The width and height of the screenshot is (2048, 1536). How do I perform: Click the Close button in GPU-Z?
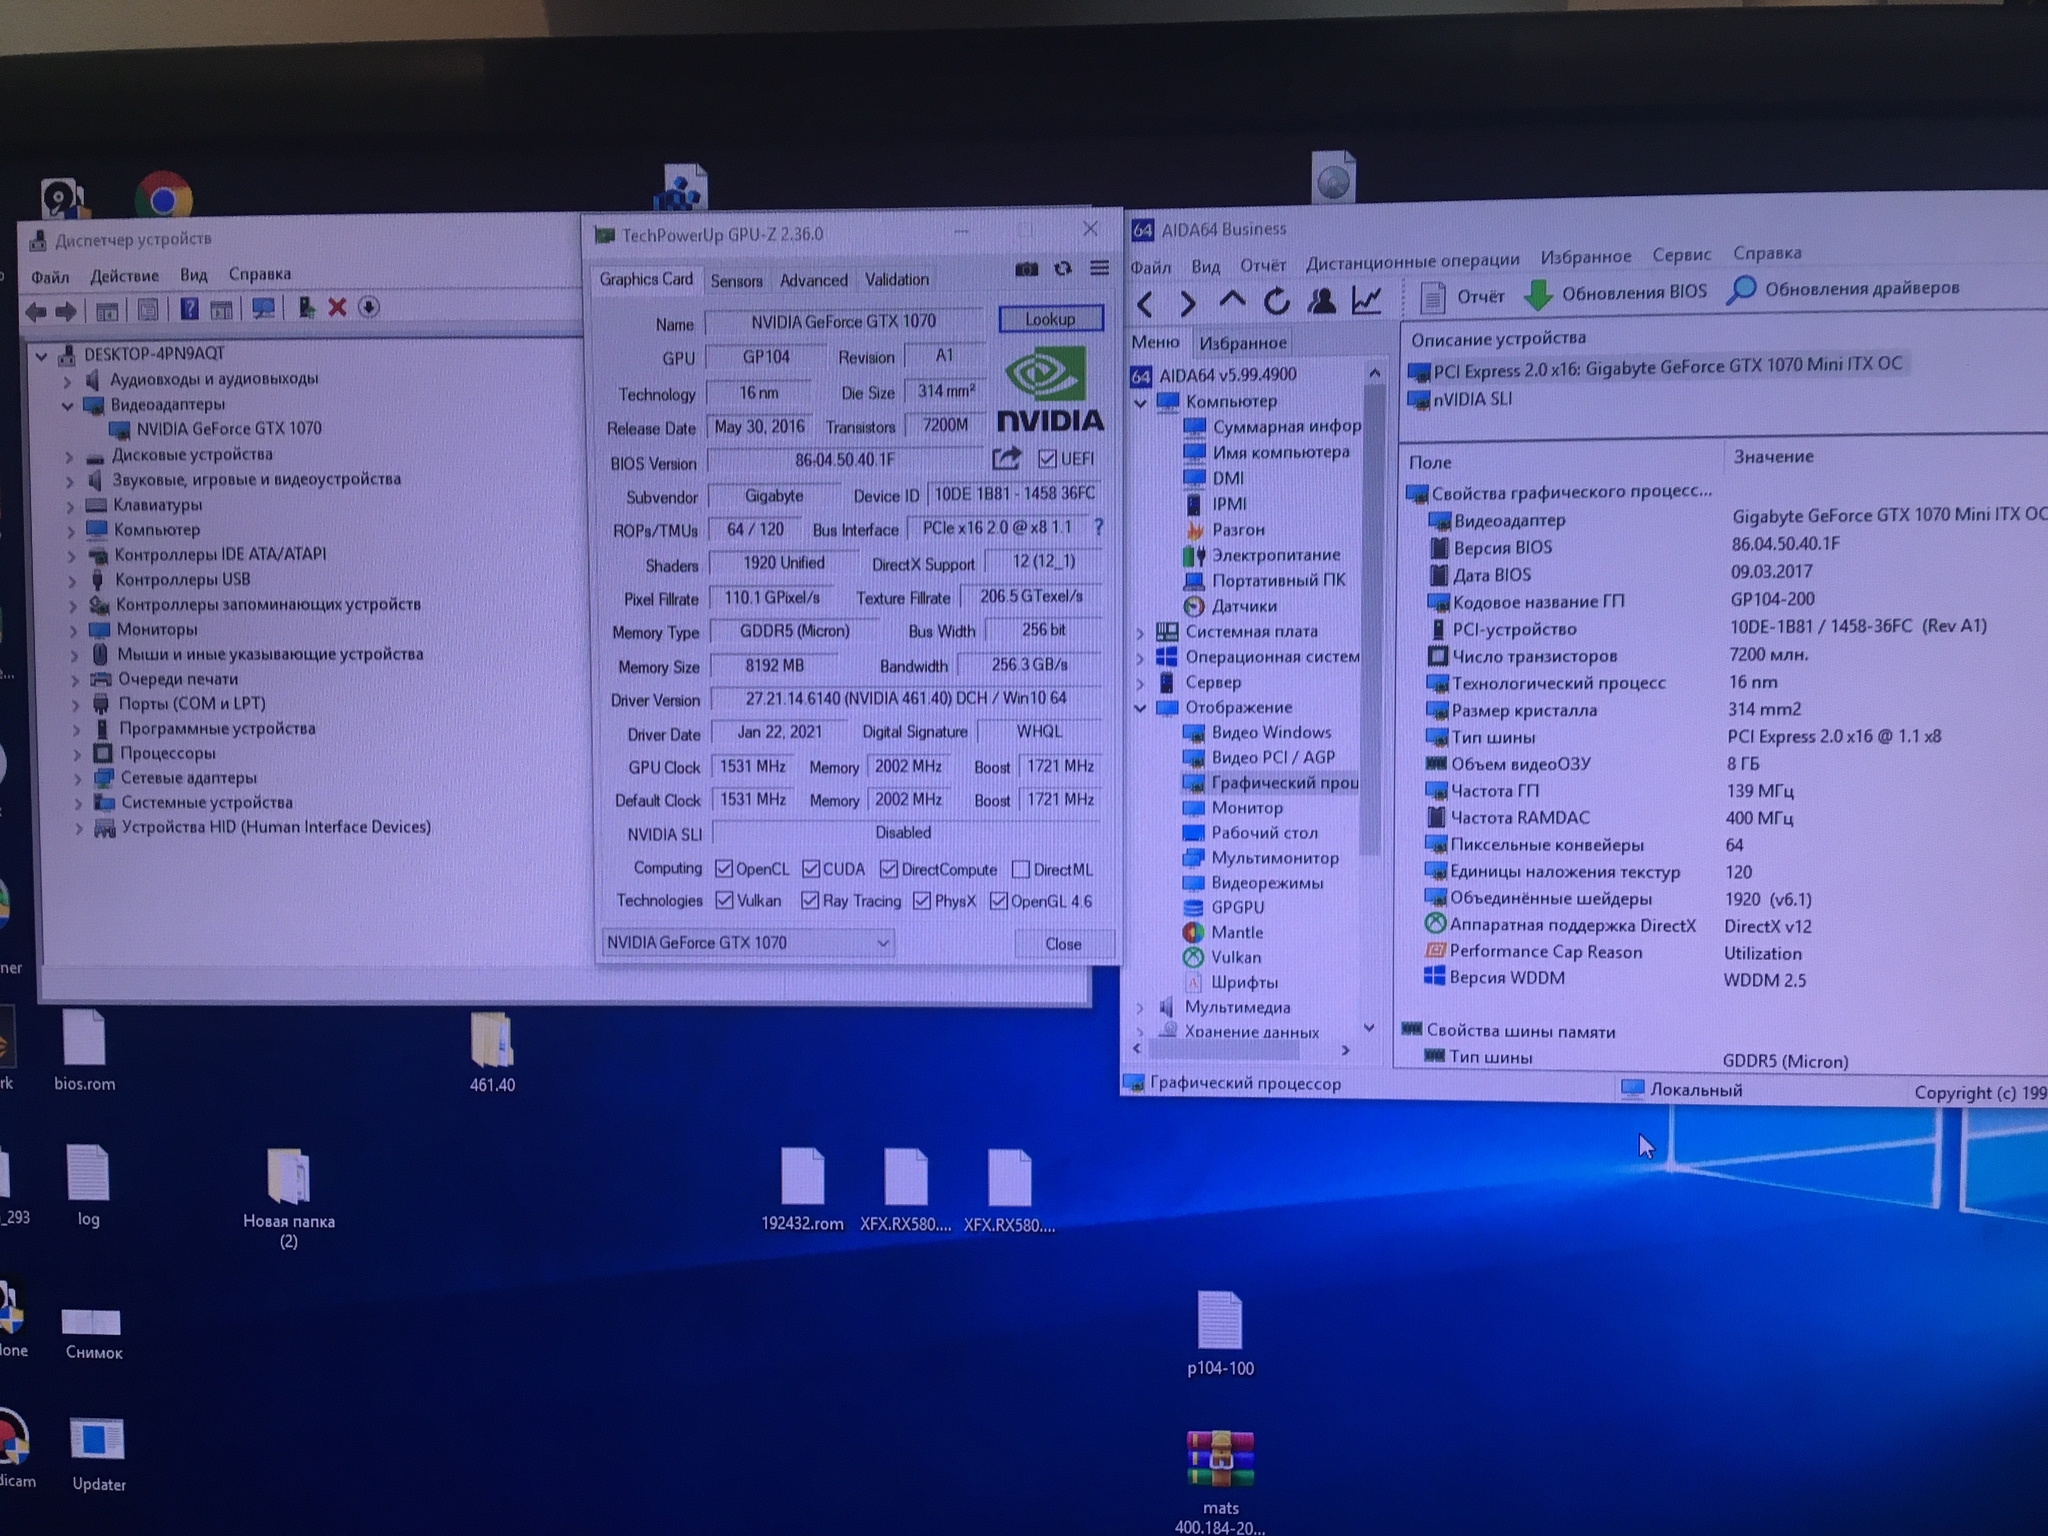pos(1063,943)
